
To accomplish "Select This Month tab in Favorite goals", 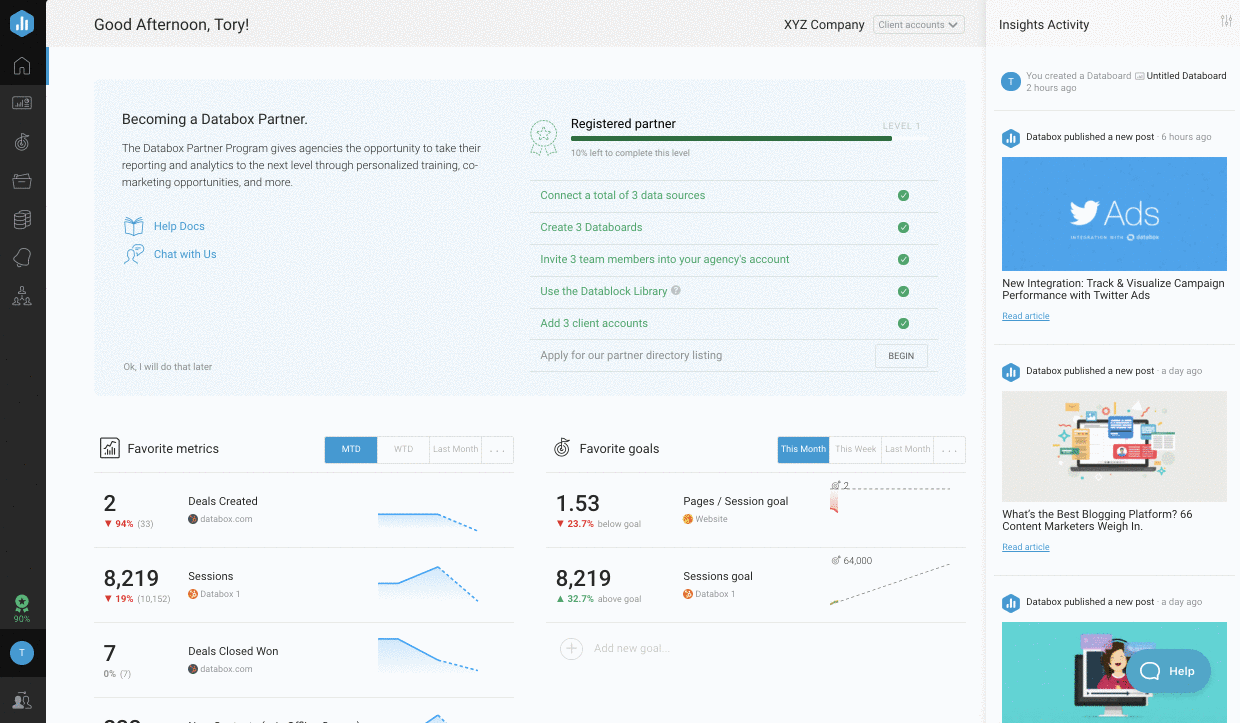I will click(804, 450).
